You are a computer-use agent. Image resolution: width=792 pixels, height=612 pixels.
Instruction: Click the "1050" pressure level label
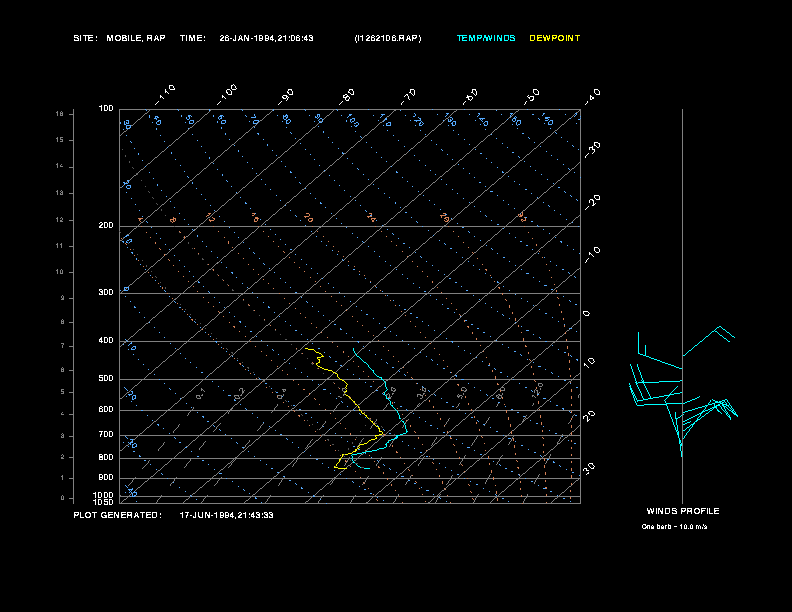coord(104,502)
